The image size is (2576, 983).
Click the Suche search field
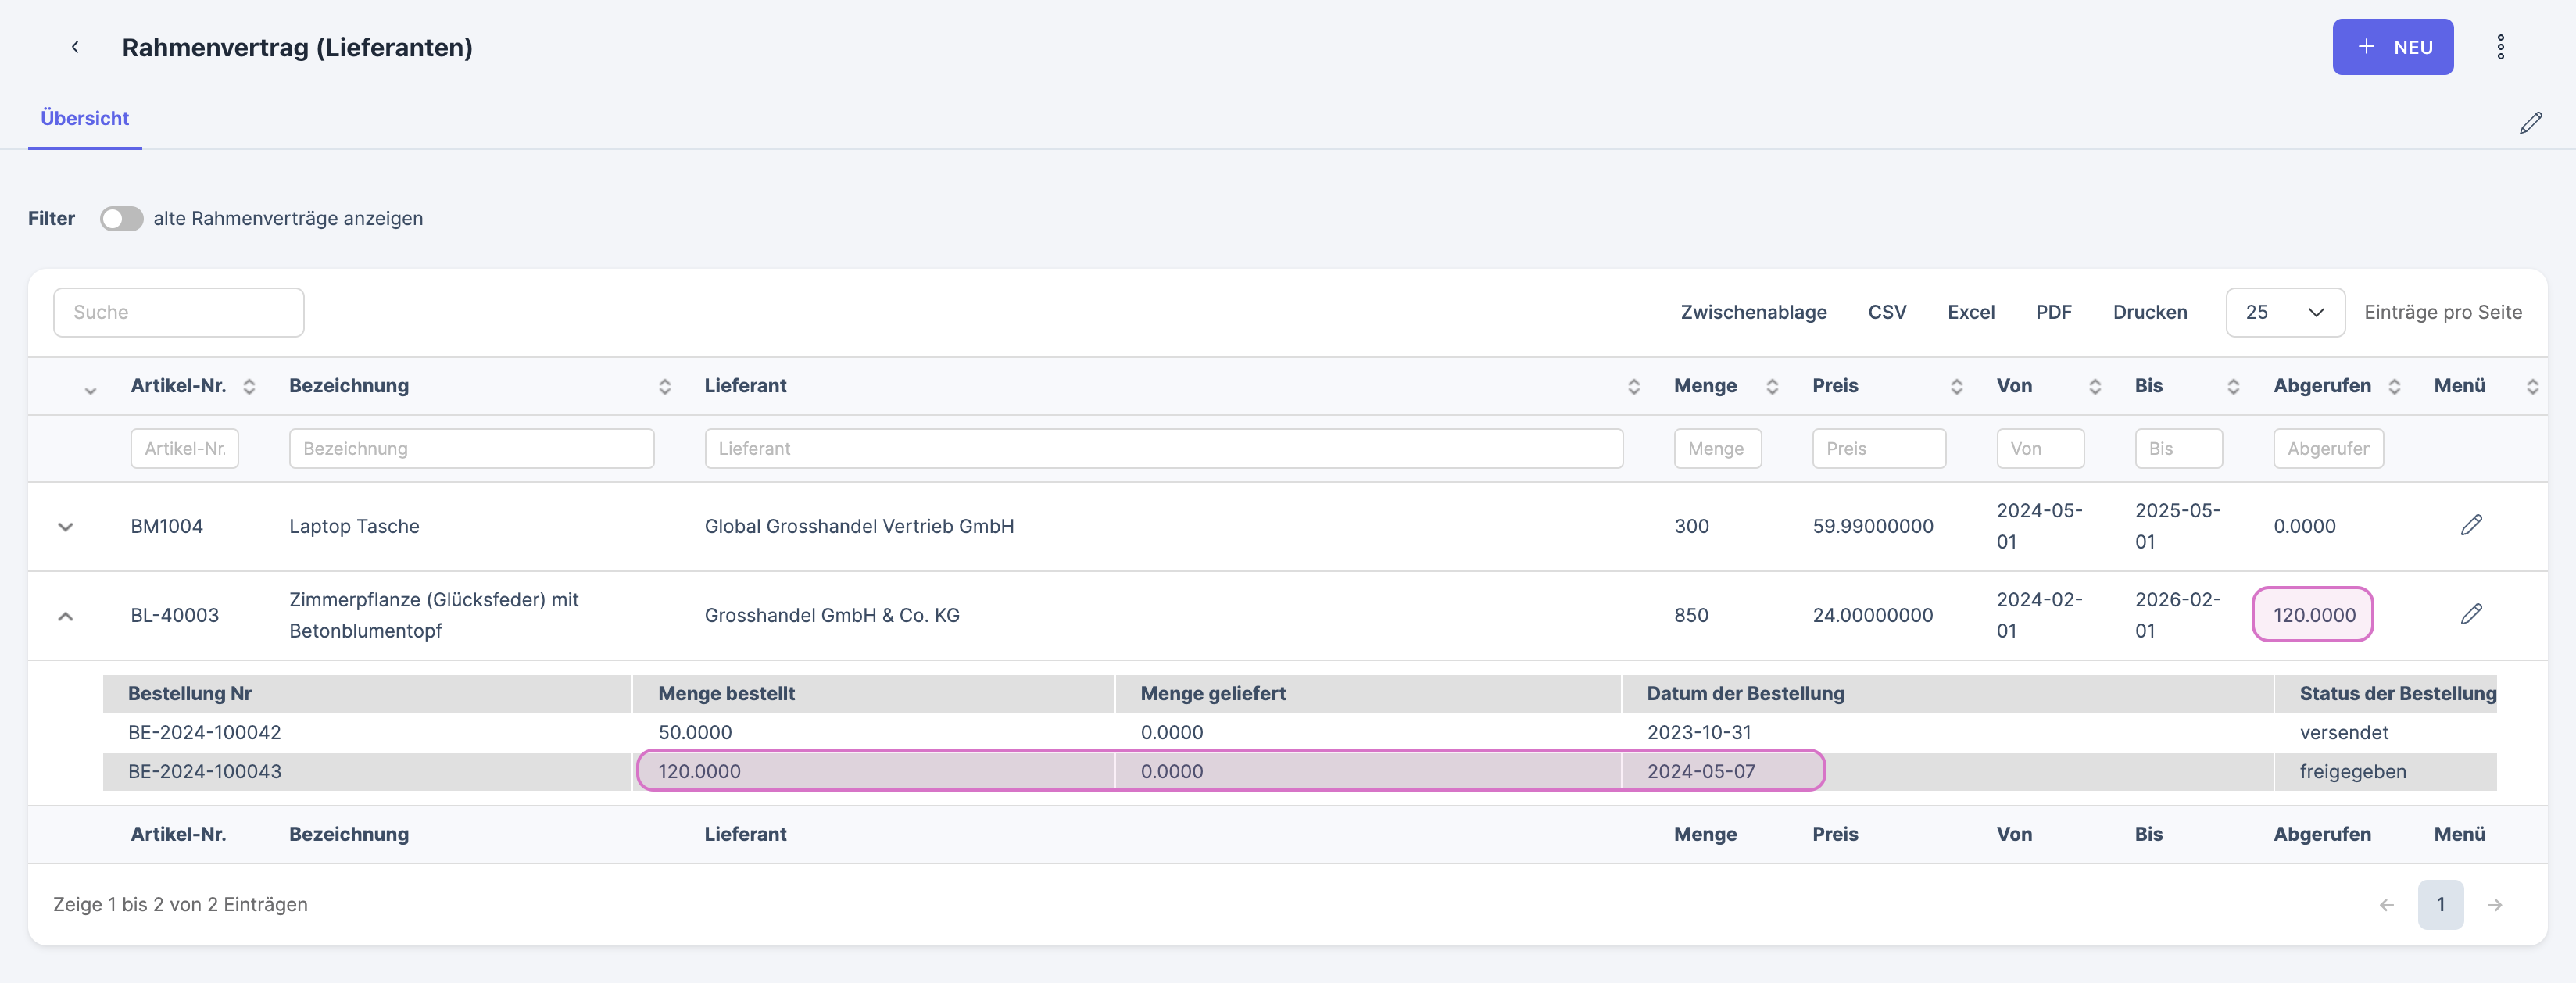pyautogui.click(x=178, y=312)
